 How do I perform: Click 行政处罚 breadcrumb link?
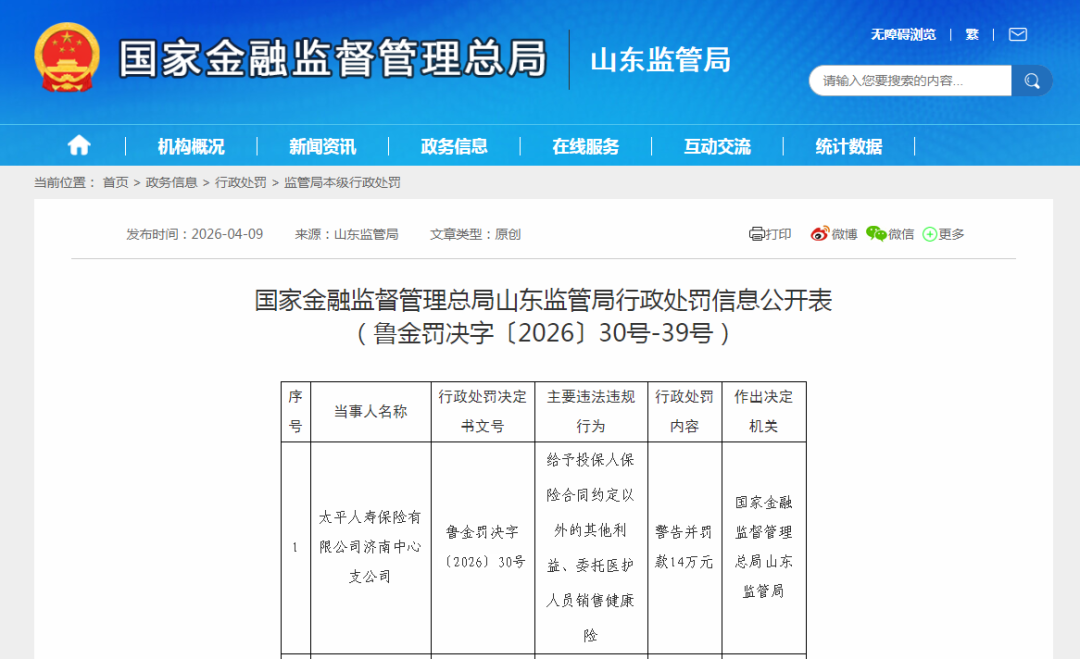click(240, 182)
